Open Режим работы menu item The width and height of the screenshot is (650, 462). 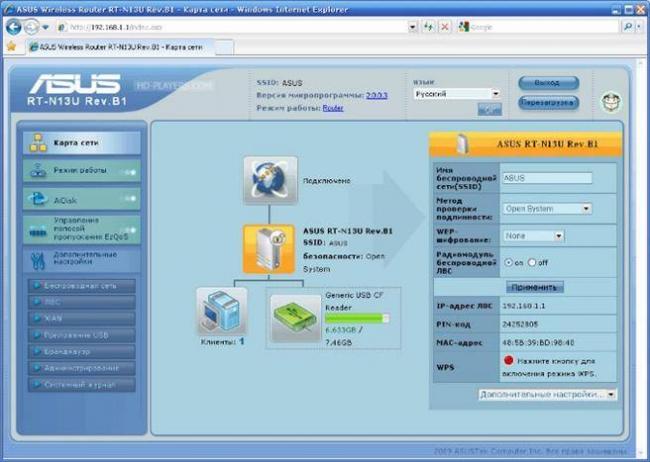(x=82, y=170)
